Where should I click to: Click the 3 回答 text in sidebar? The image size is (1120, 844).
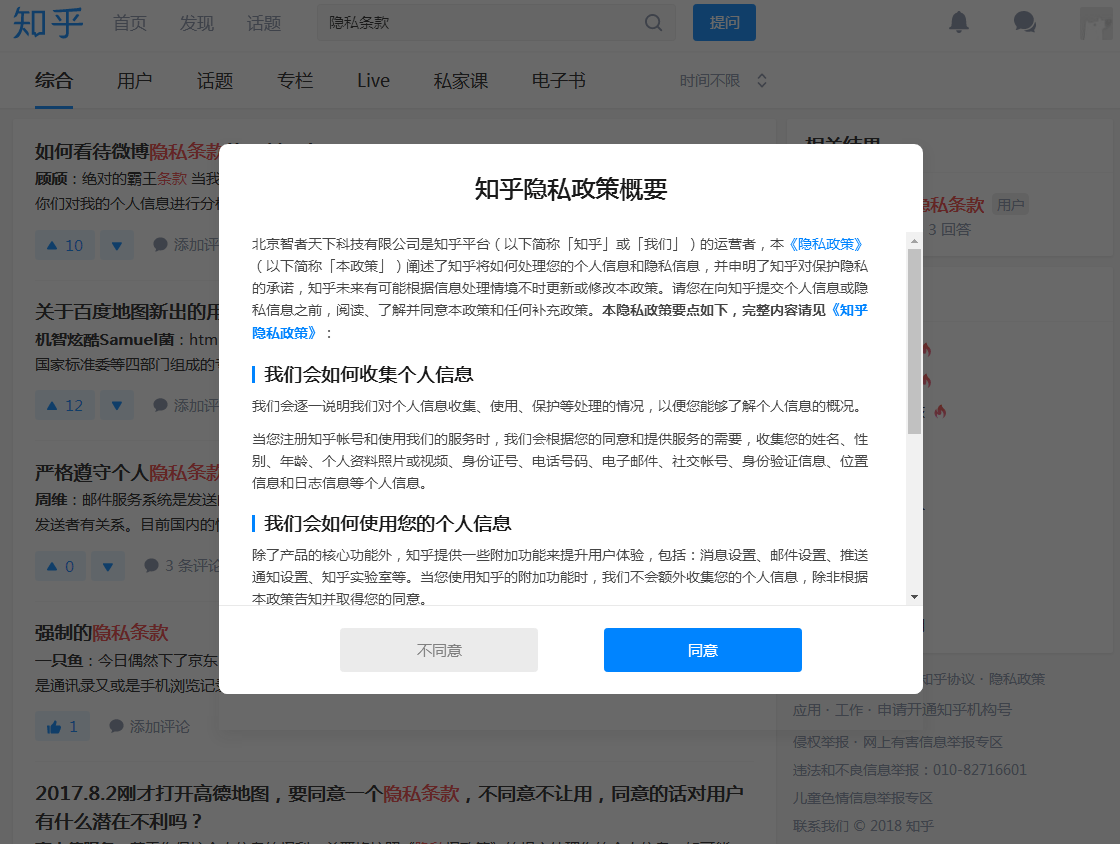[949, 229]
